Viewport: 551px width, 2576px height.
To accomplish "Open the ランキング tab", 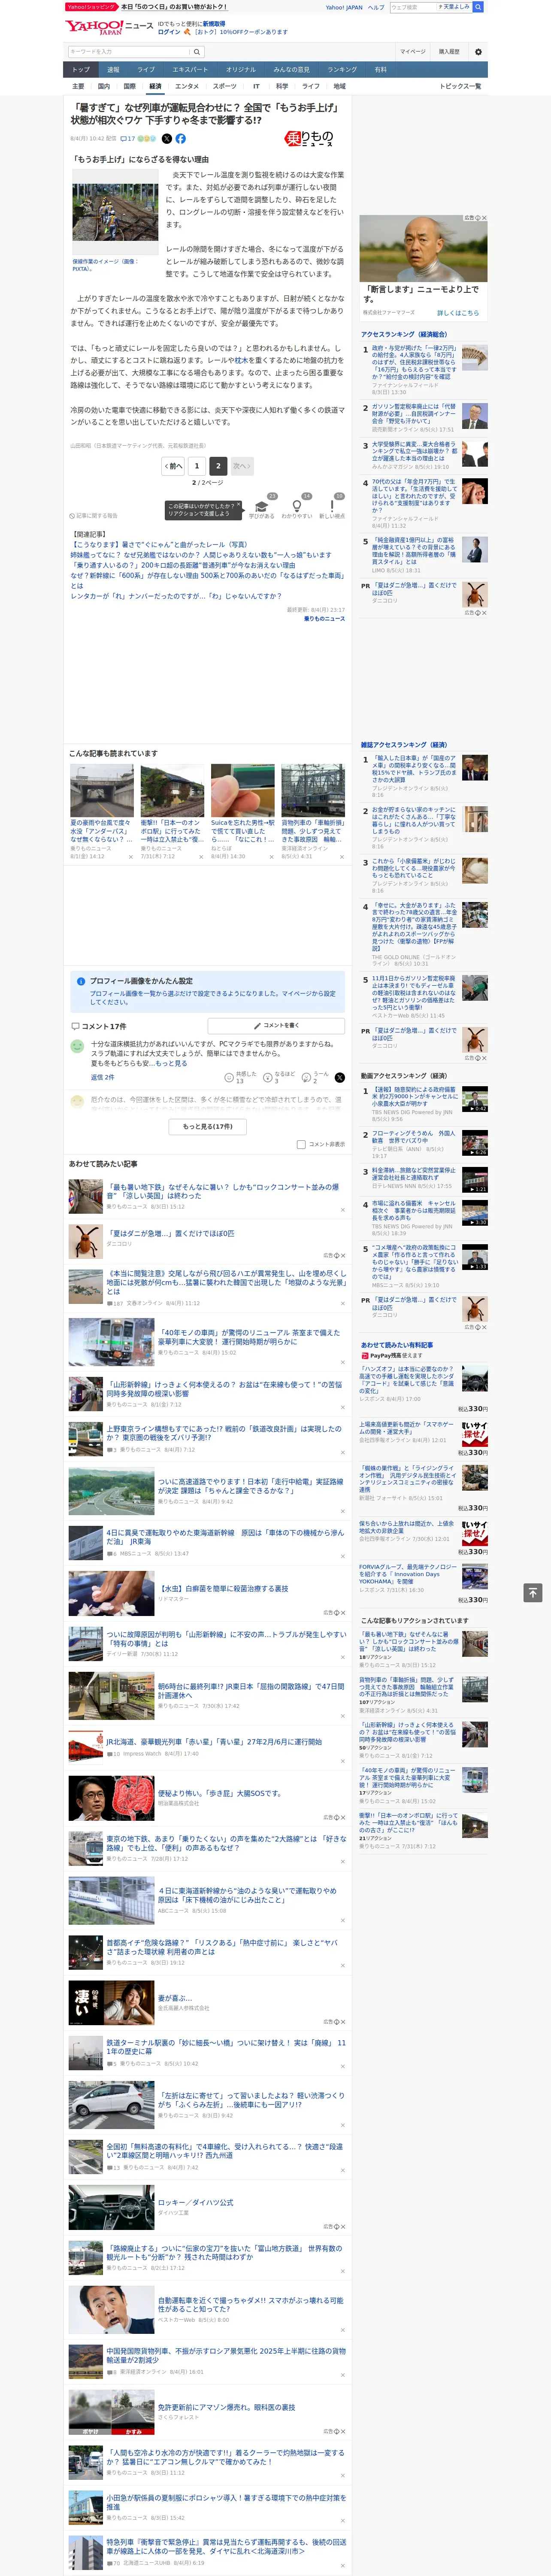I will point(342,70).
